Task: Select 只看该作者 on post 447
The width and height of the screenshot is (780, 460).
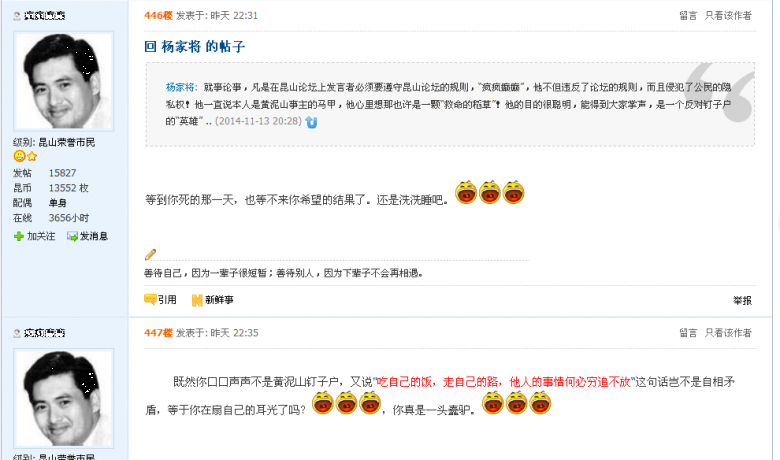Action: click(728, 333)
